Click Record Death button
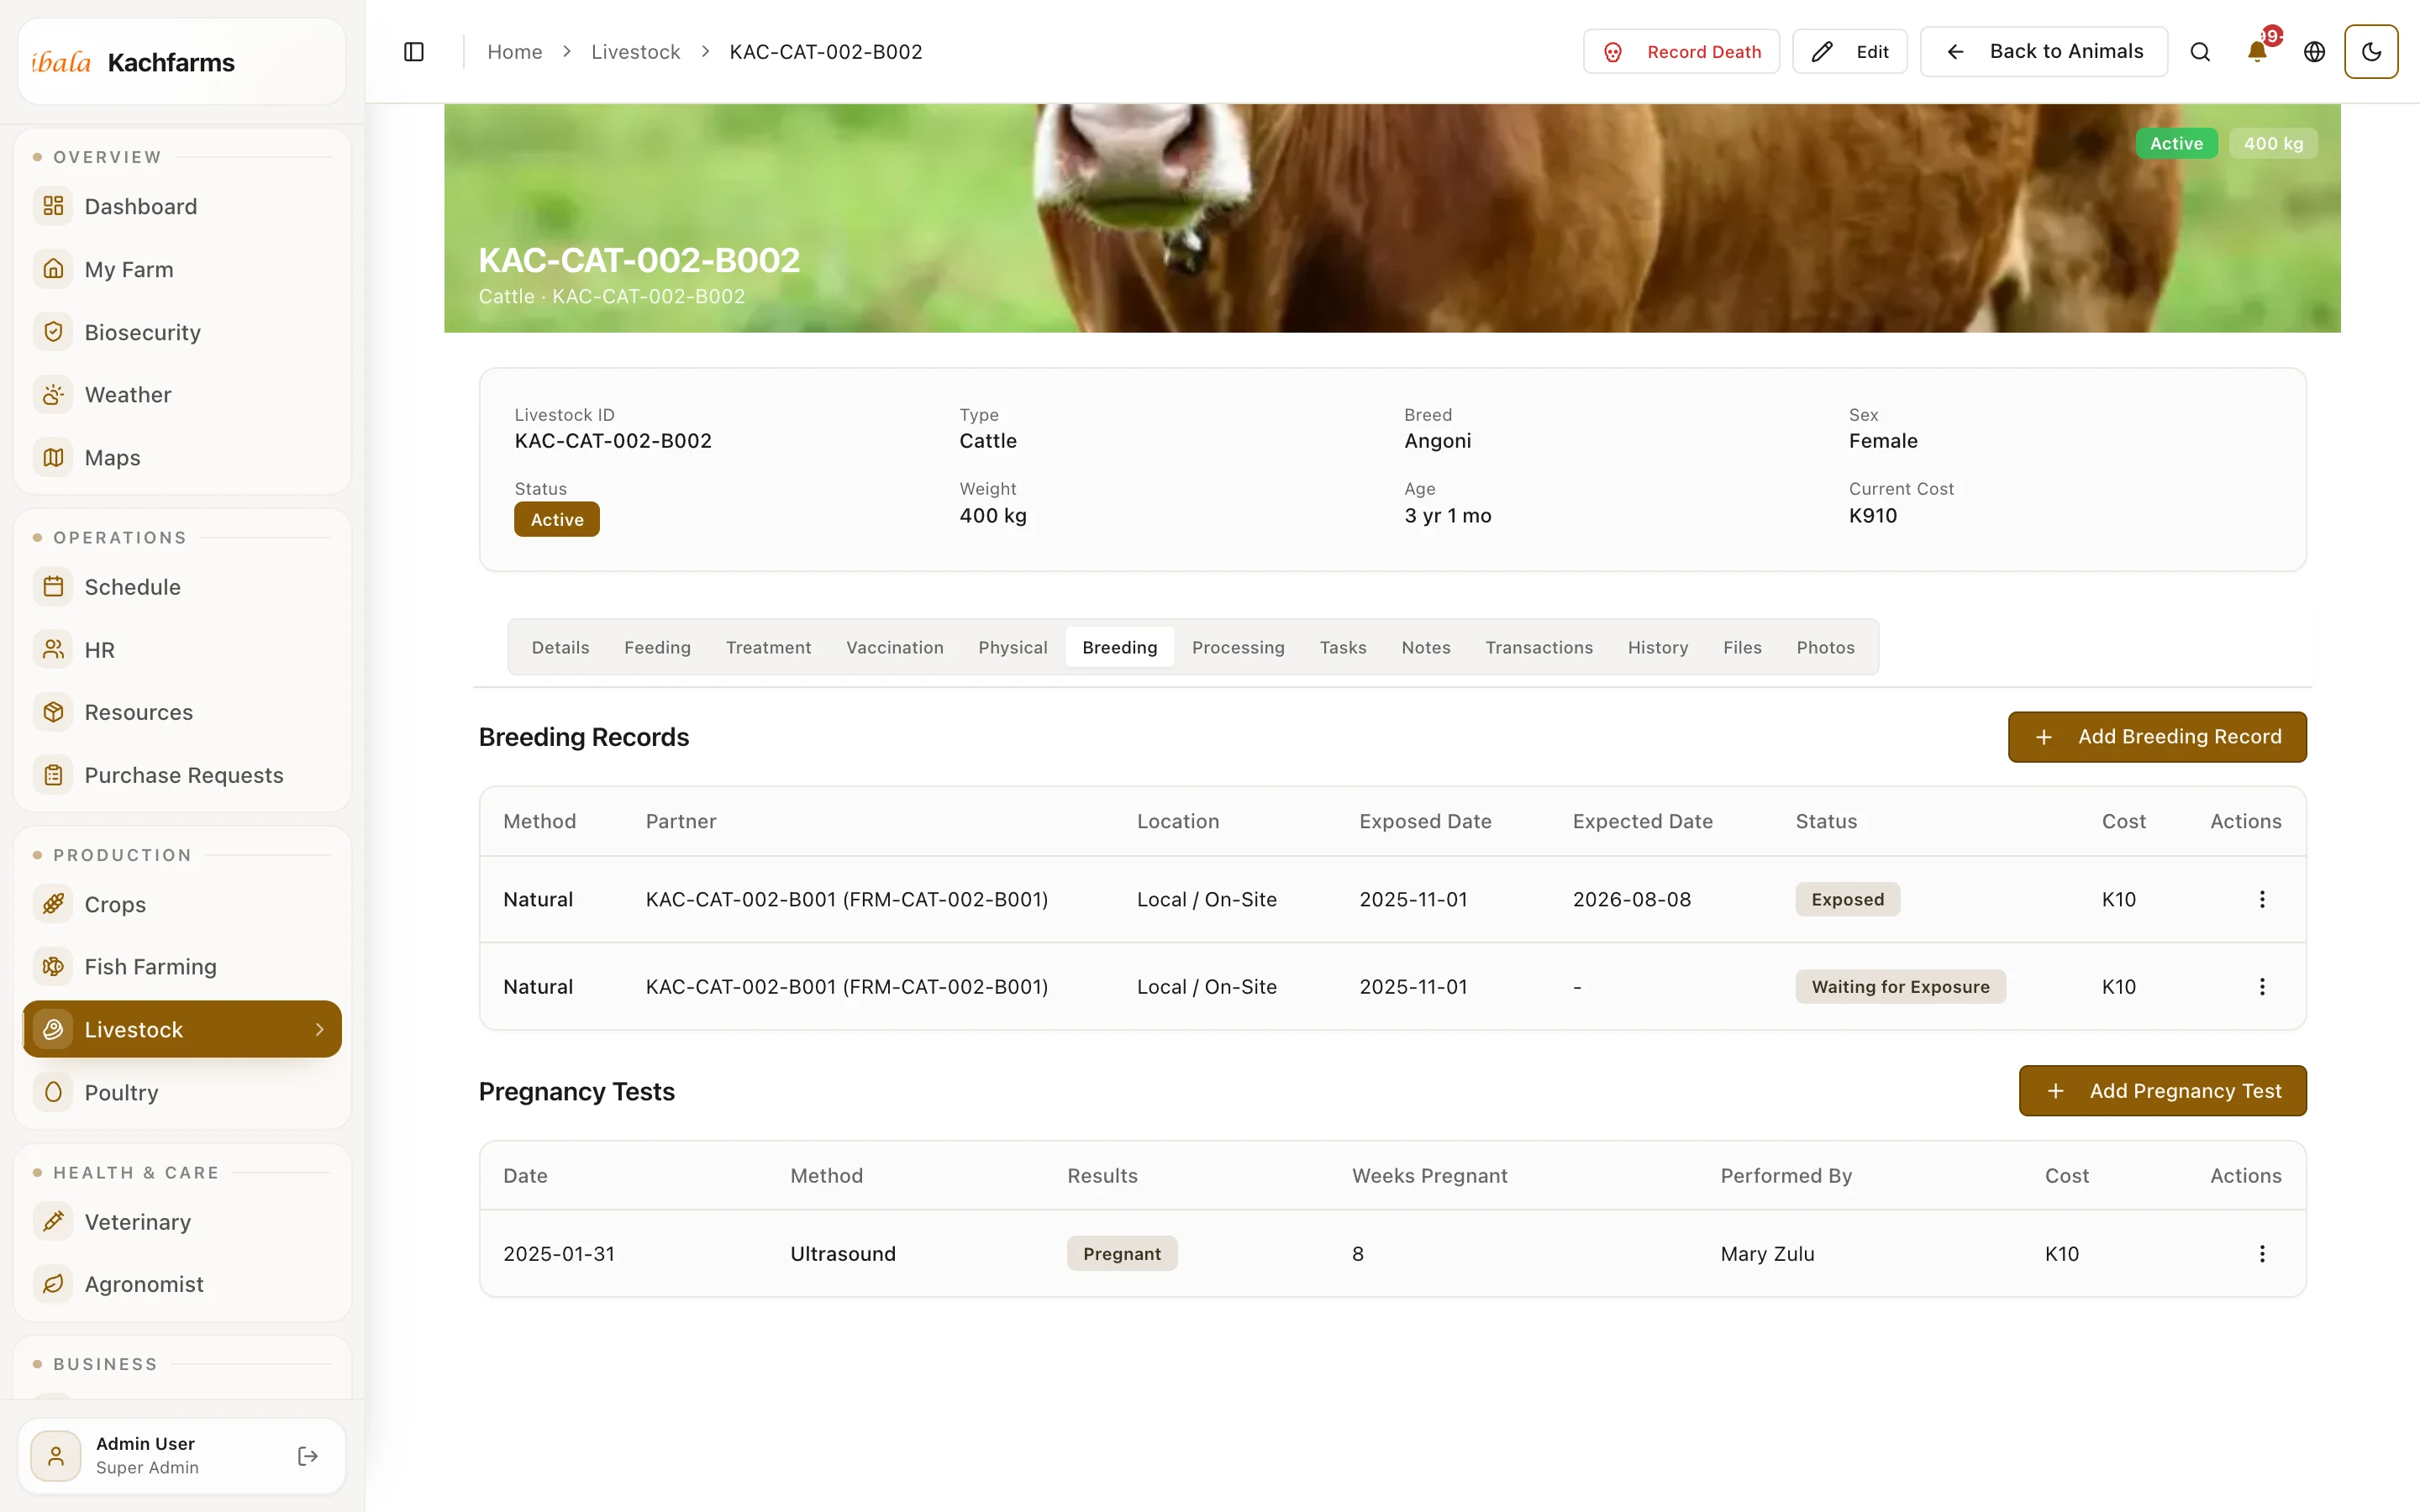 coord(1681,52)
